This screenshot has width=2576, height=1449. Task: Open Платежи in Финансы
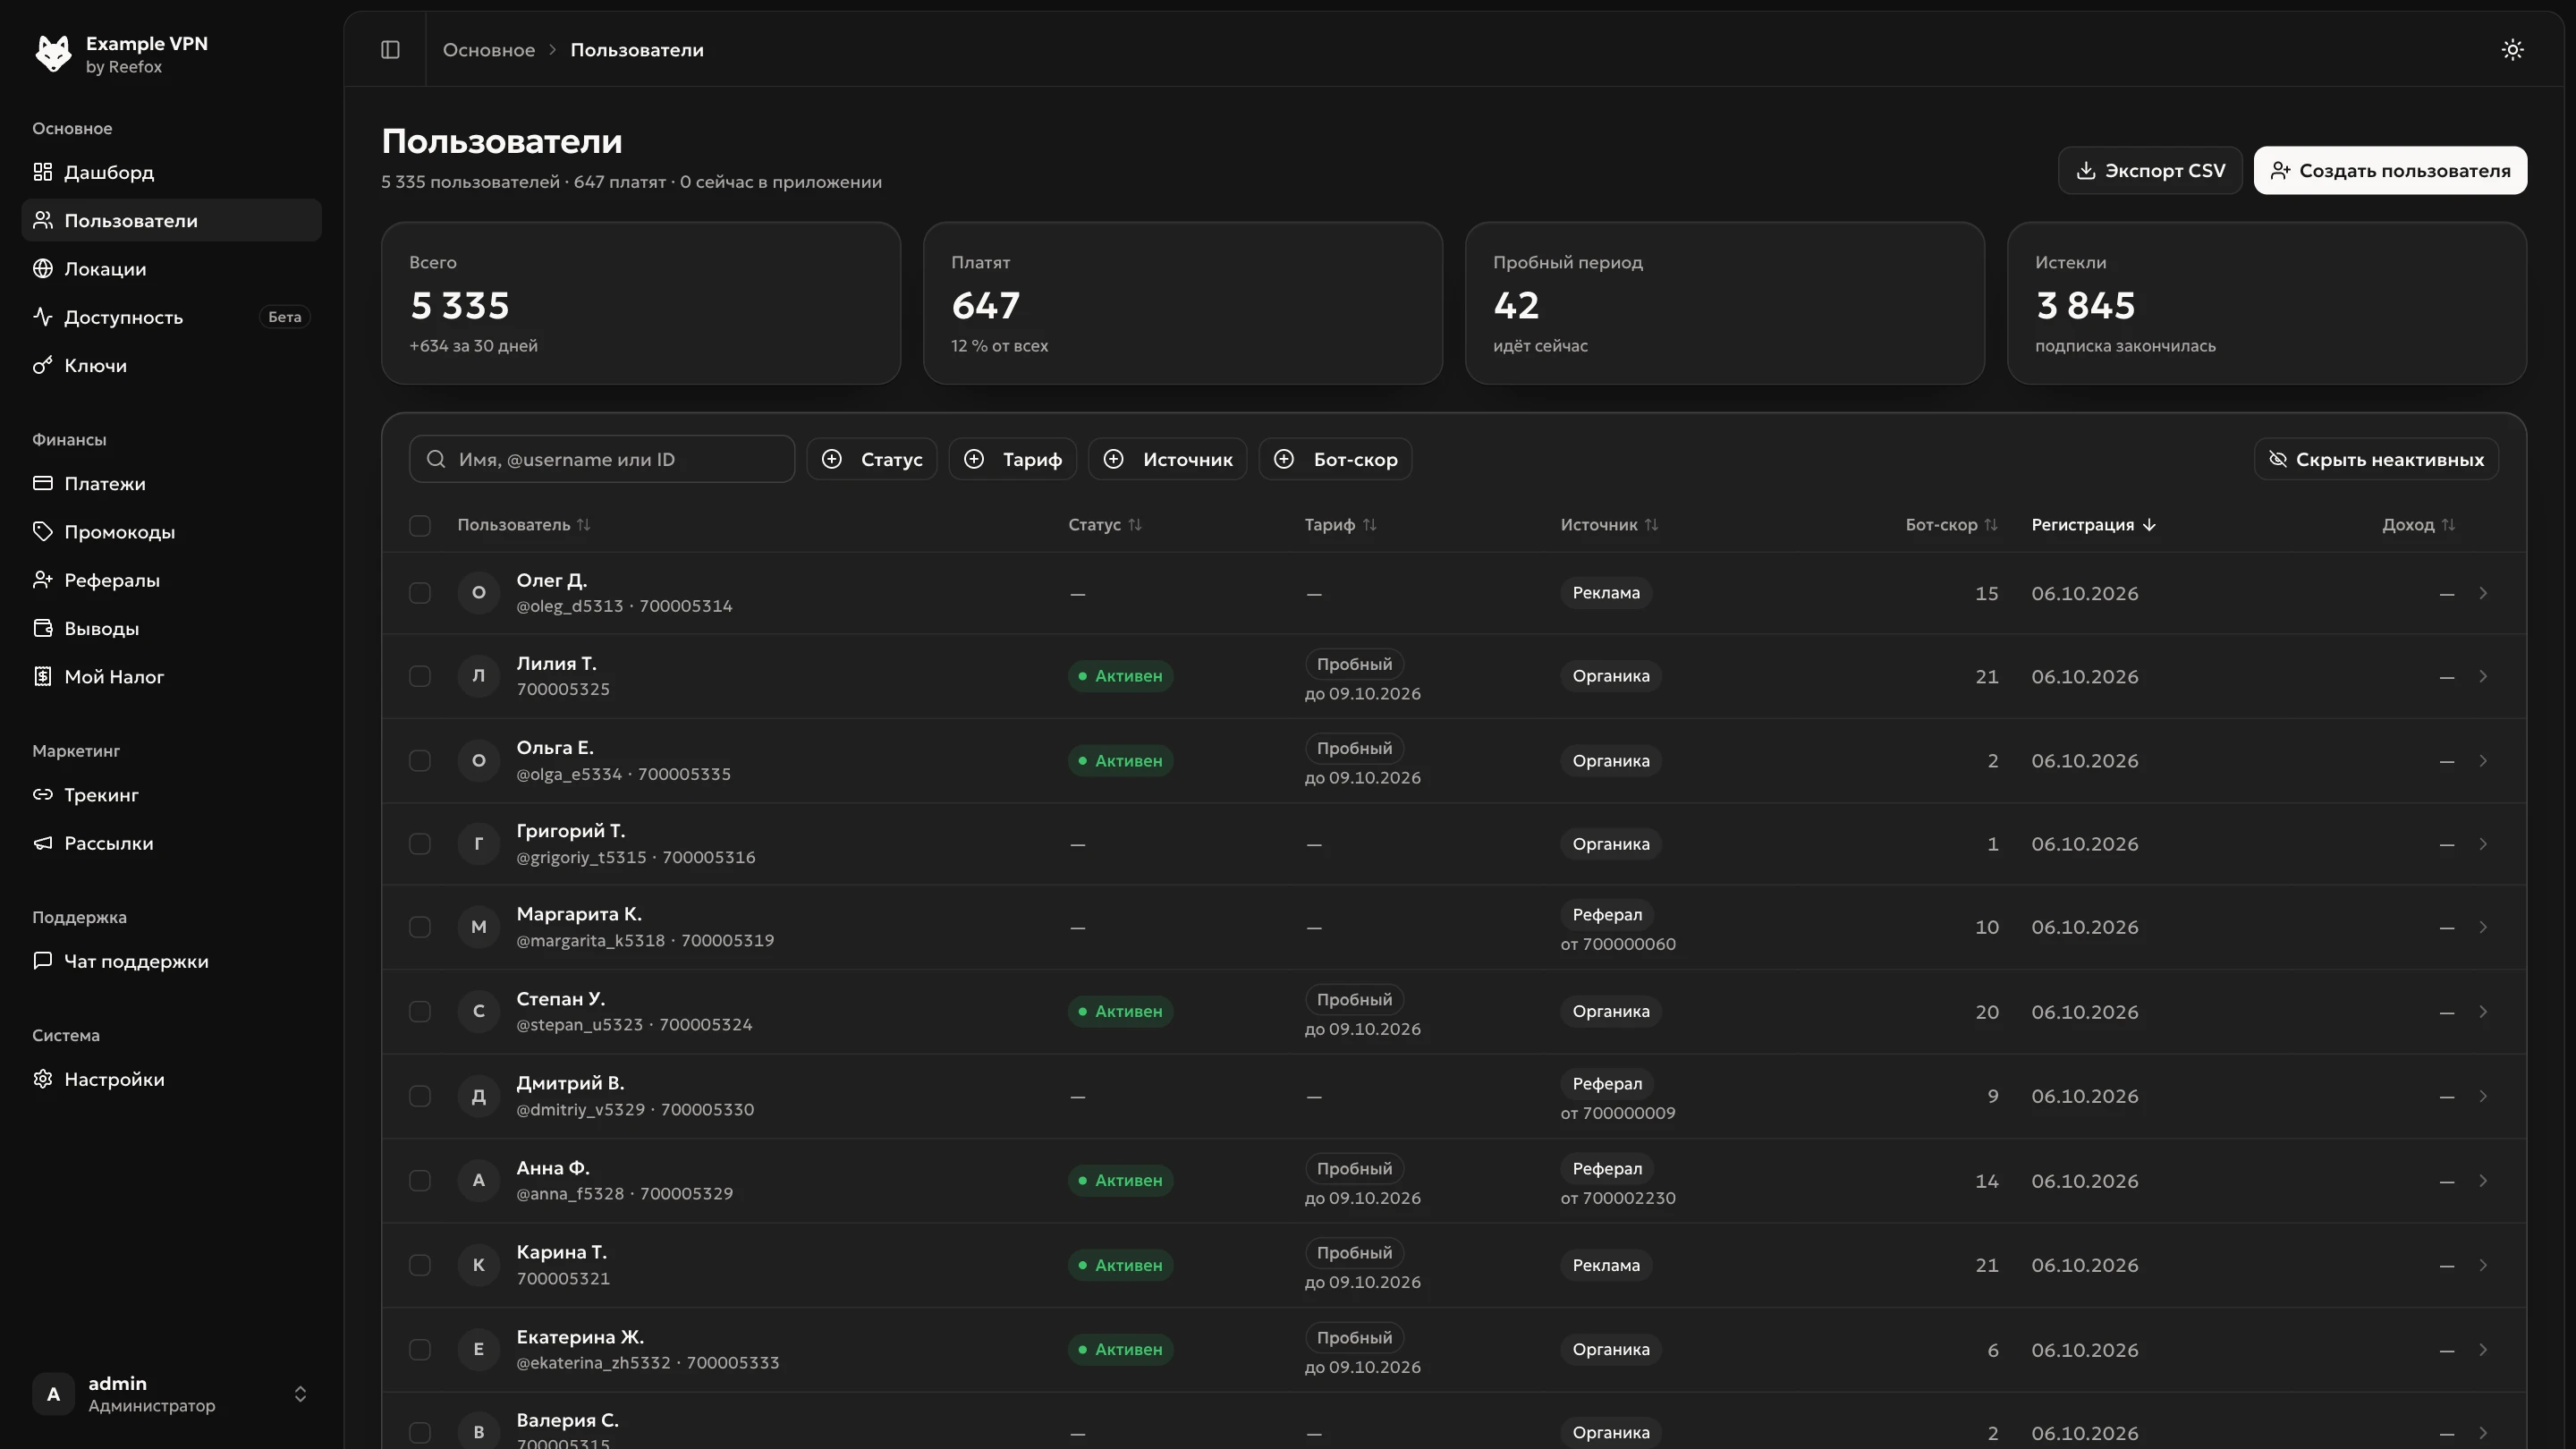point(171,484)
